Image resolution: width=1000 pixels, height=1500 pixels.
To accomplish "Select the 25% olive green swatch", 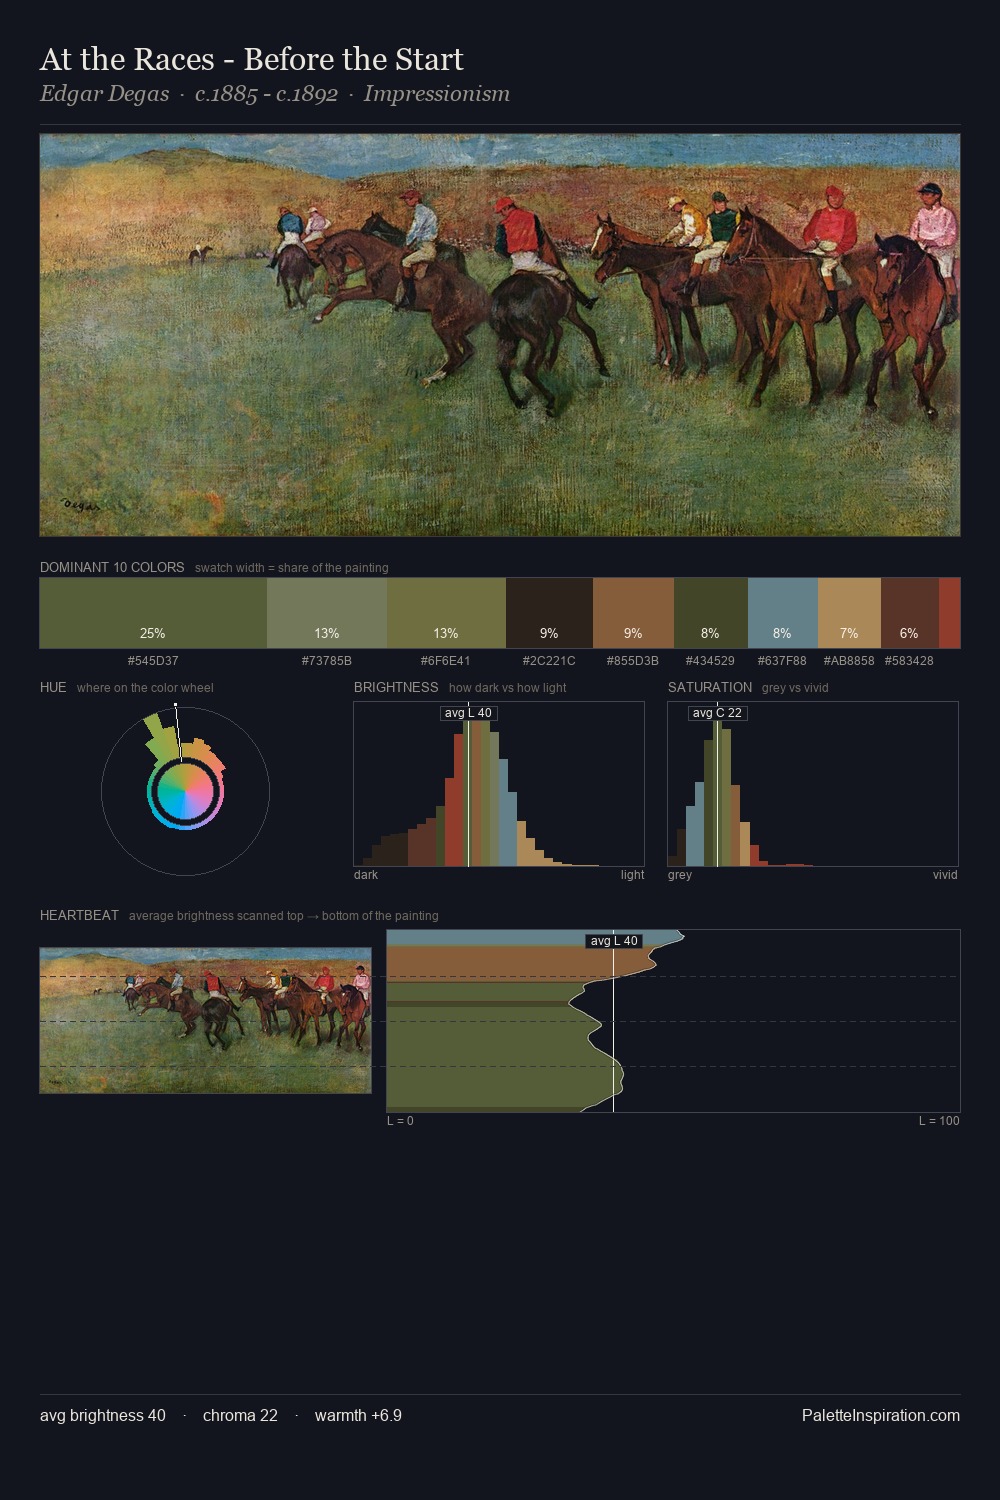I will click(153, 613).
